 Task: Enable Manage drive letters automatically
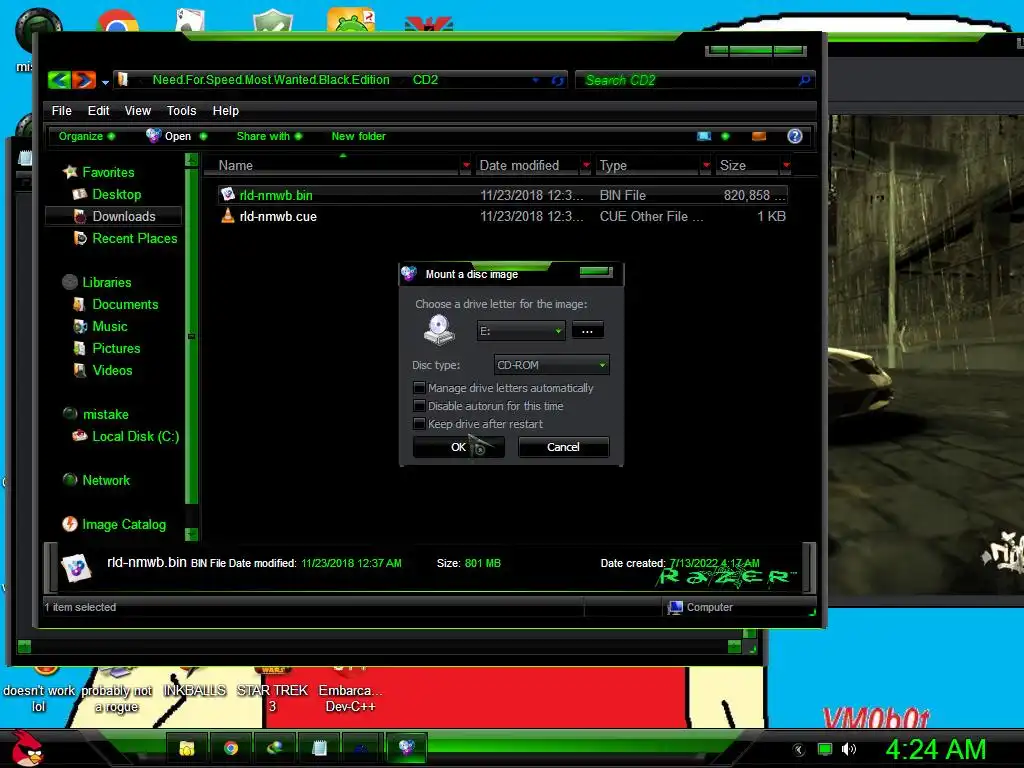[419, 388]
